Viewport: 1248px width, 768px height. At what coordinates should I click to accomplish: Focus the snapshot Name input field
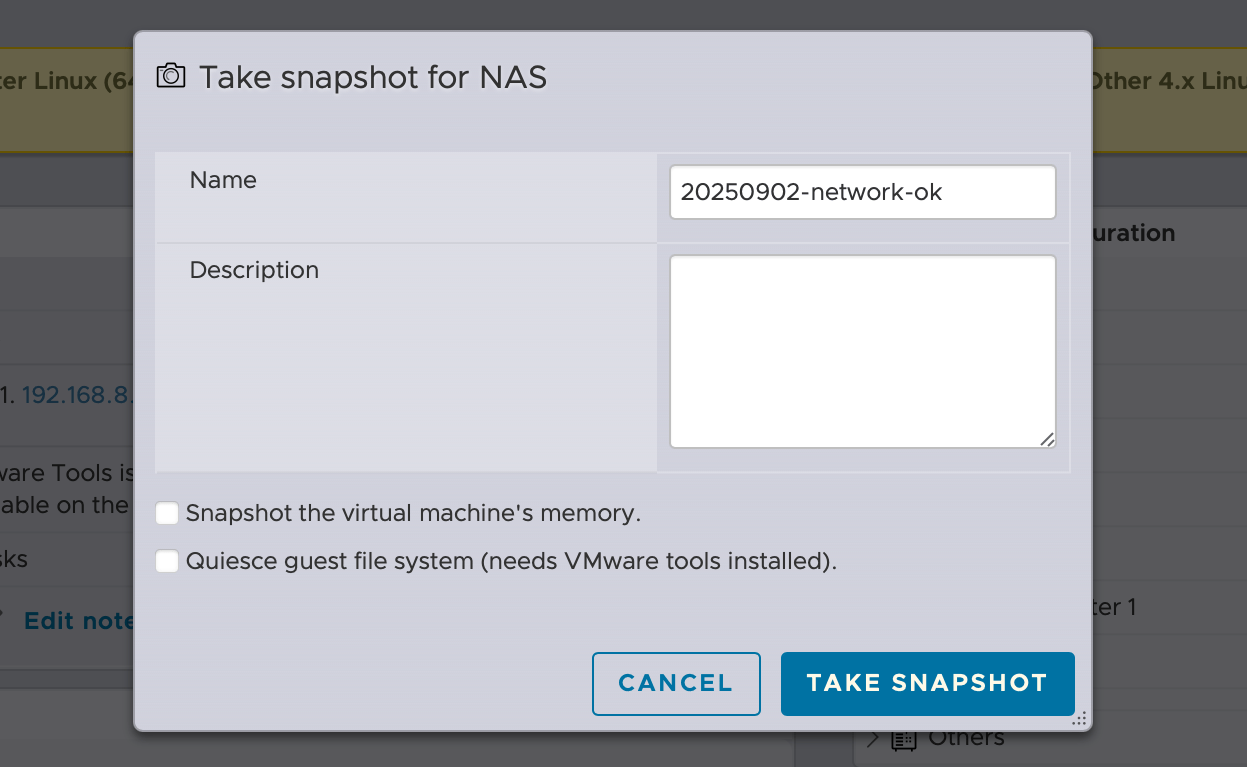(x=862, y=192)
